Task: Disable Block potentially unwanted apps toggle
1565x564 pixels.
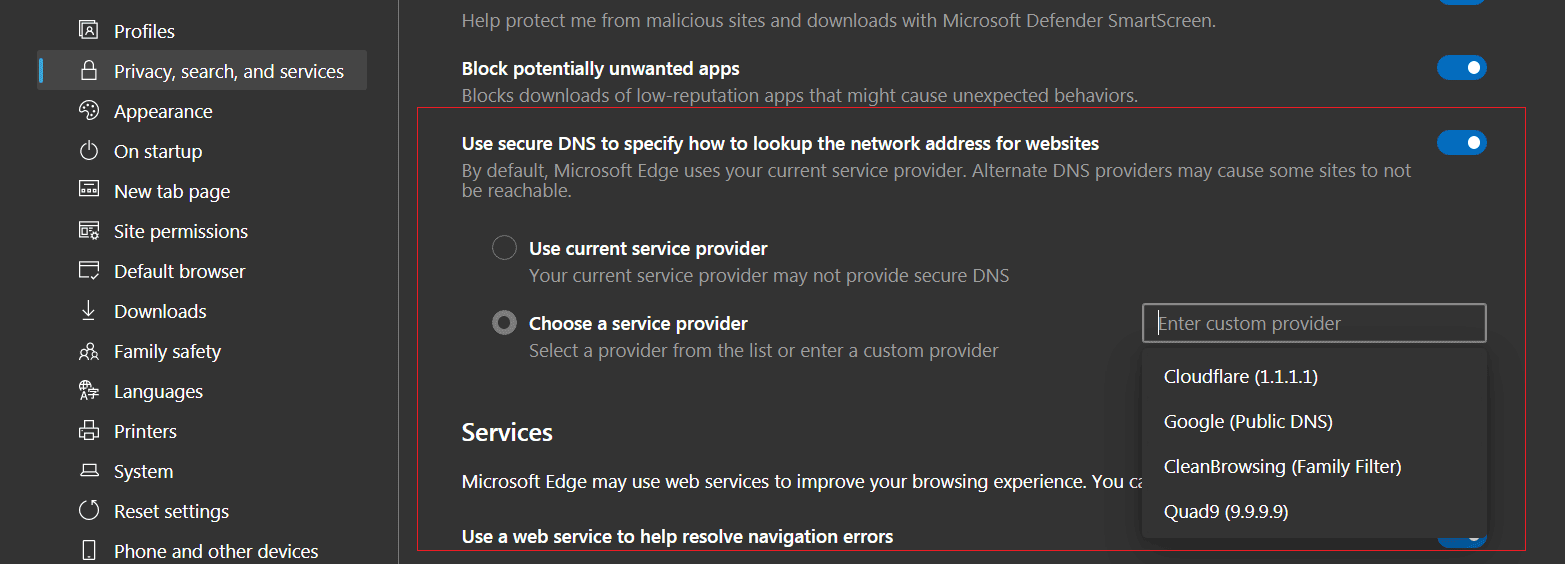Action: 1462,68
